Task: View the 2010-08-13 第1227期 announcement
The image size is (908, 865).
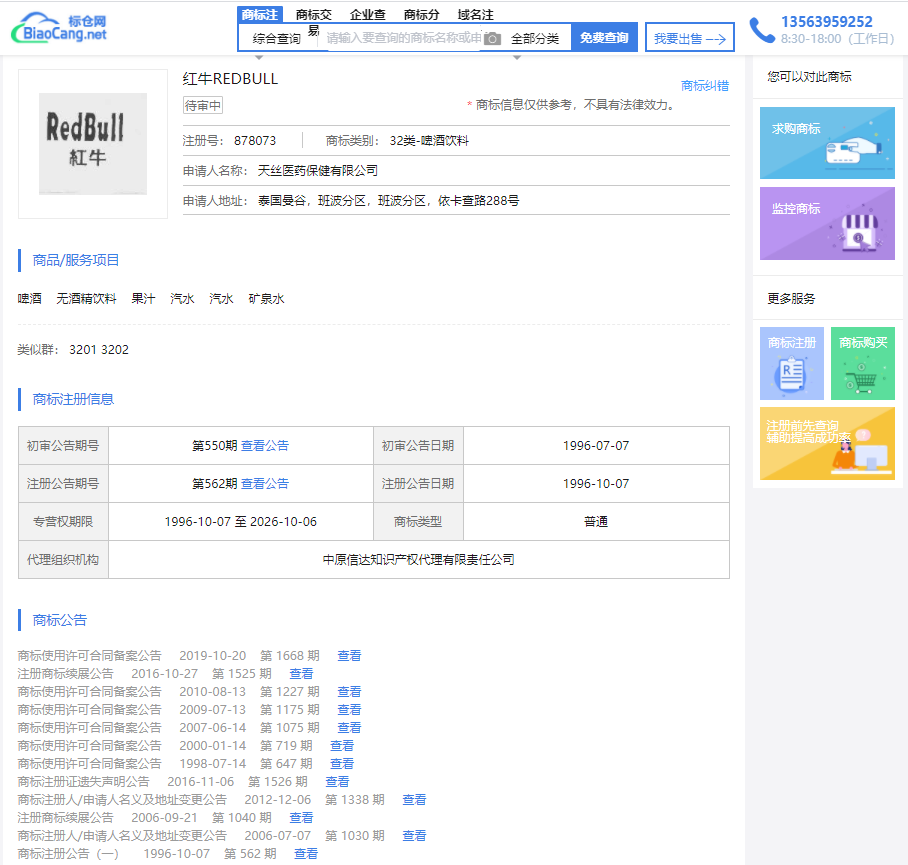Action: (x=349, y=692)
